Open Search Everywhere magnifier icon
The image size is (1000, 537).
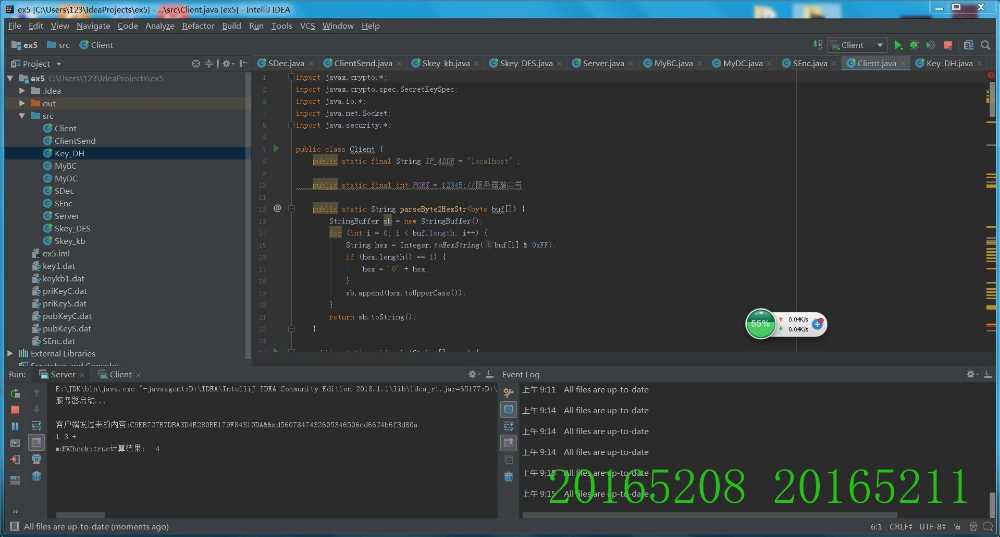tap(985, 45)
